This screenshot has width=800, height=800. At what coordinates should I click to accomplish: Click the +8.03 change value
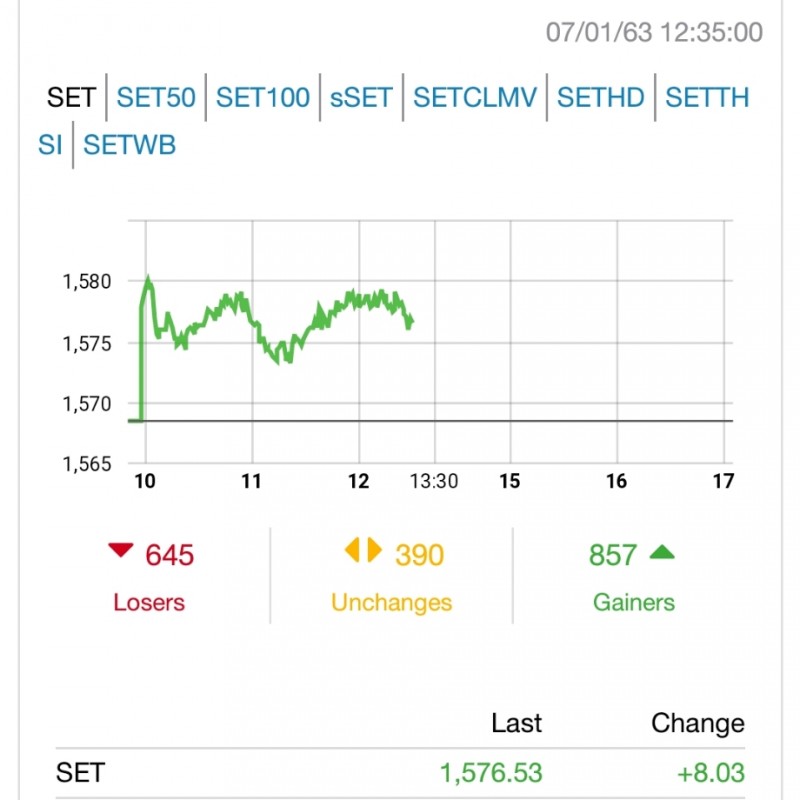pos(711,772)
